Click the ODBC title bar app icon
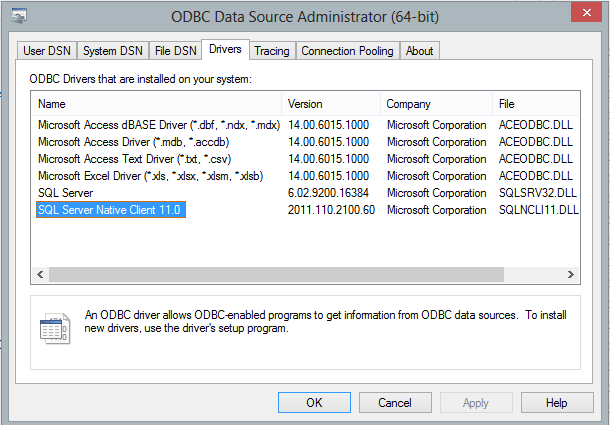Viewport: 610px width, 425px height. [19, 16]
